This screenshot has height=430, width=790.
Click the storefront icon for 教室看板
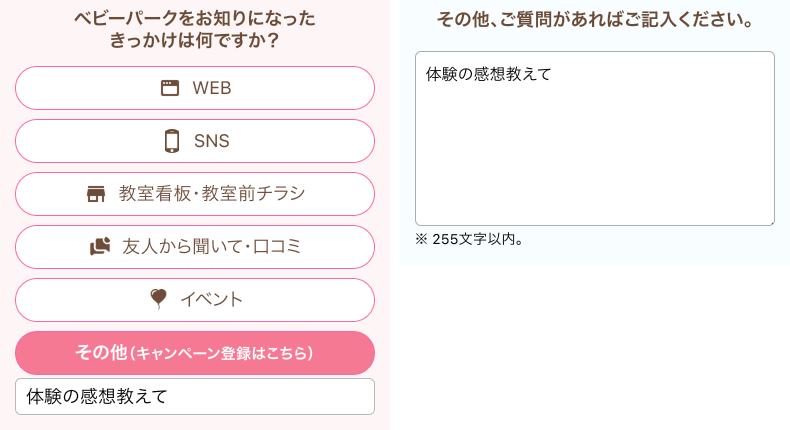pos(96,194)
